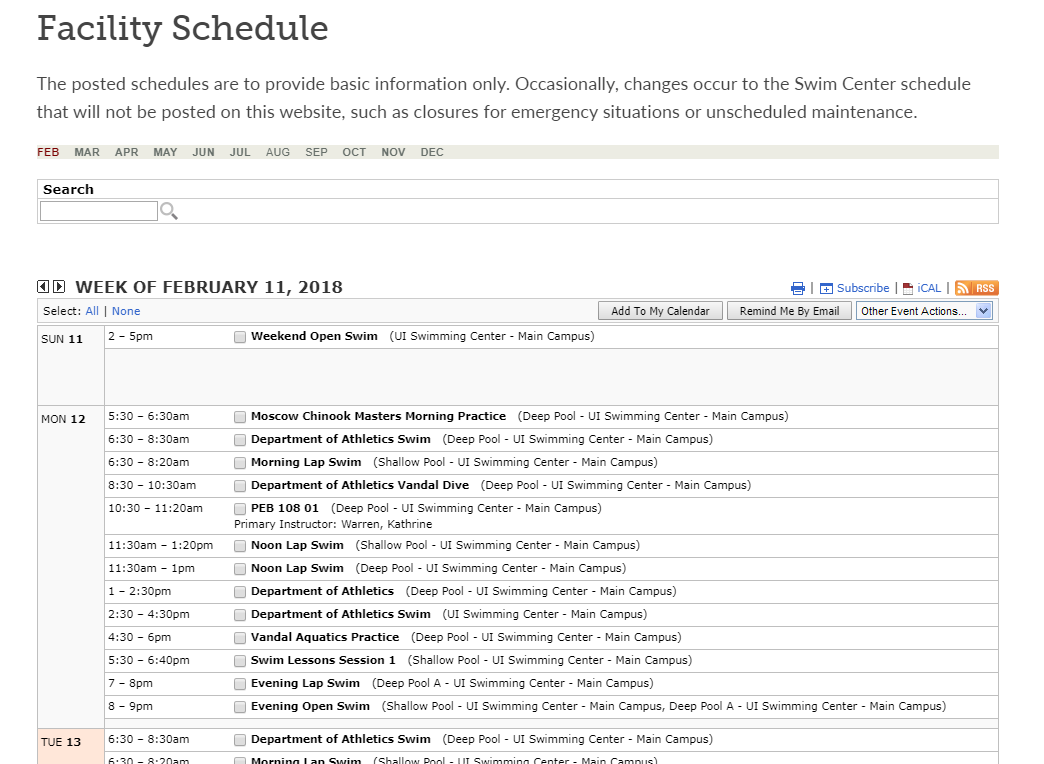Tick the Swim Lessons Session 1 checkbox
Viewport: 1044px width, 764px height.
(240, 661)
